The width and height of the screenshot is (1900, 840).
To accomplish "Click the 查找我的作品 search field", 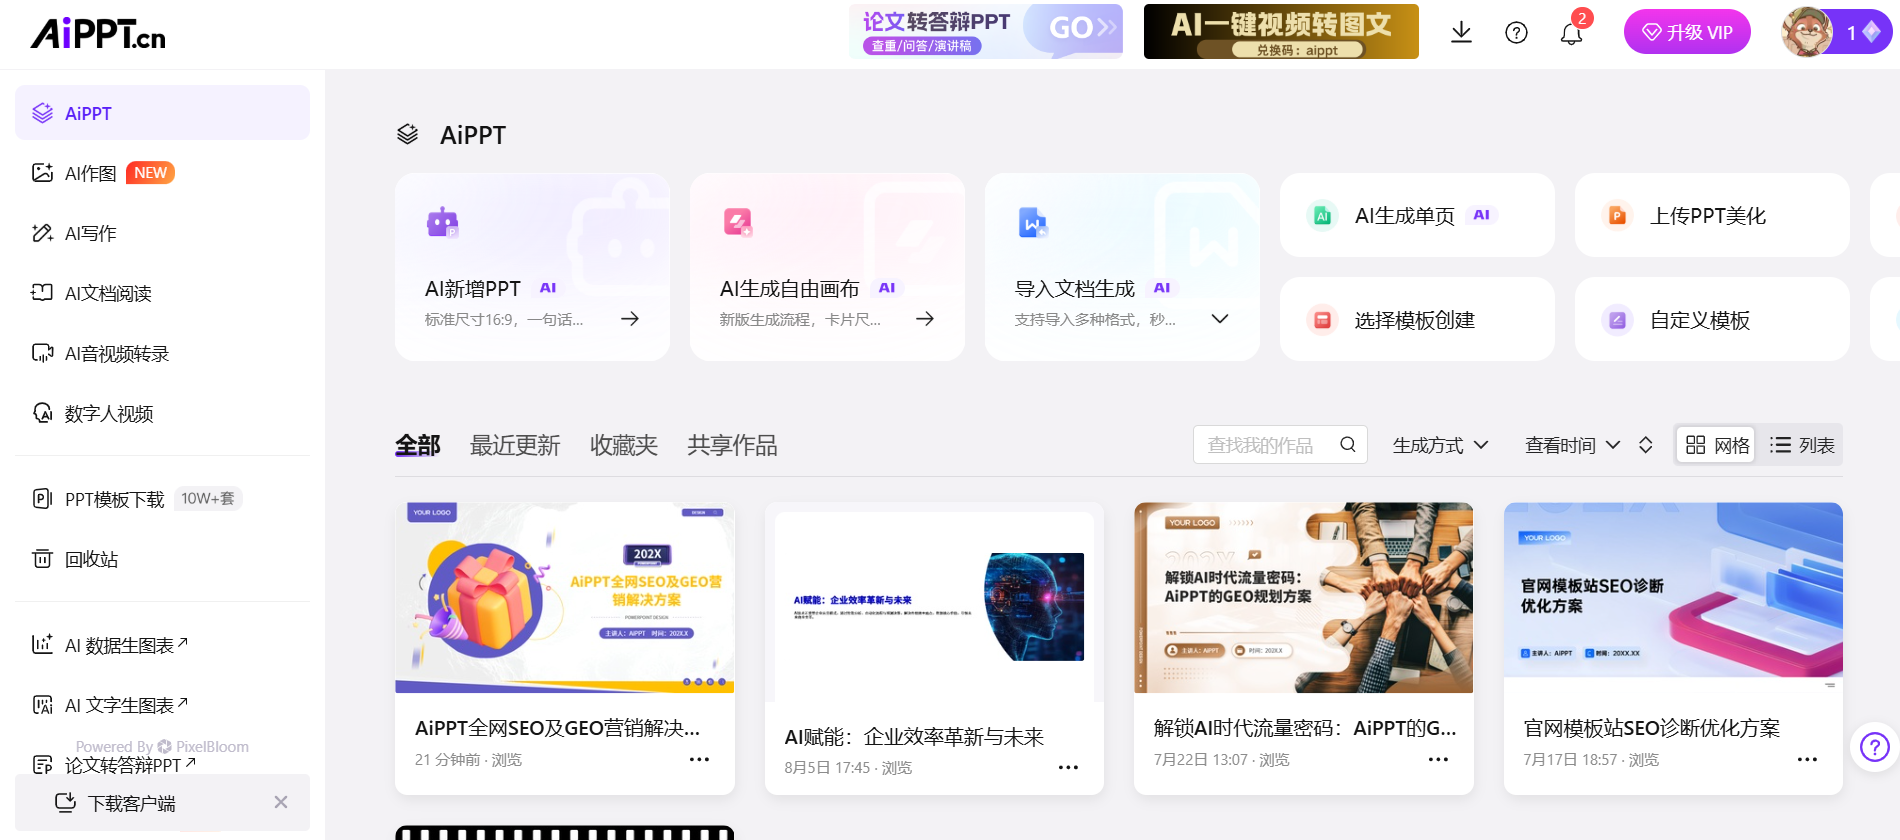I will pos(1280,445).
